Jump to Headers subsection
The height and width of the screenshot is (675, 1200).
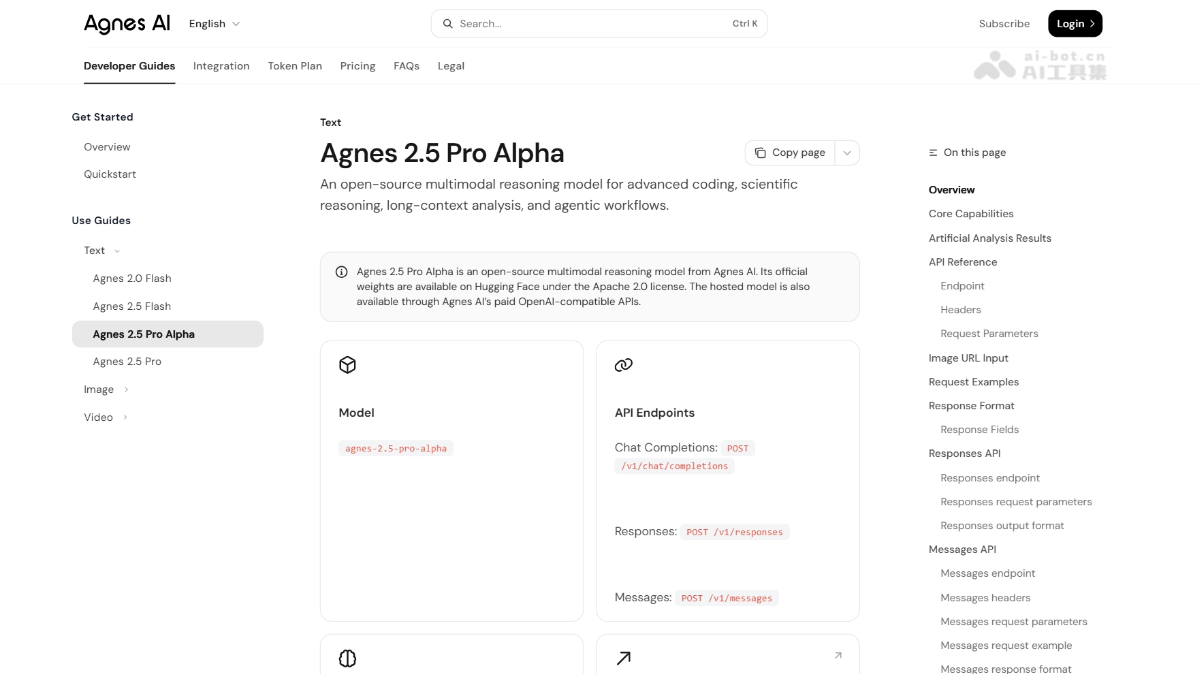click(960, 310)
